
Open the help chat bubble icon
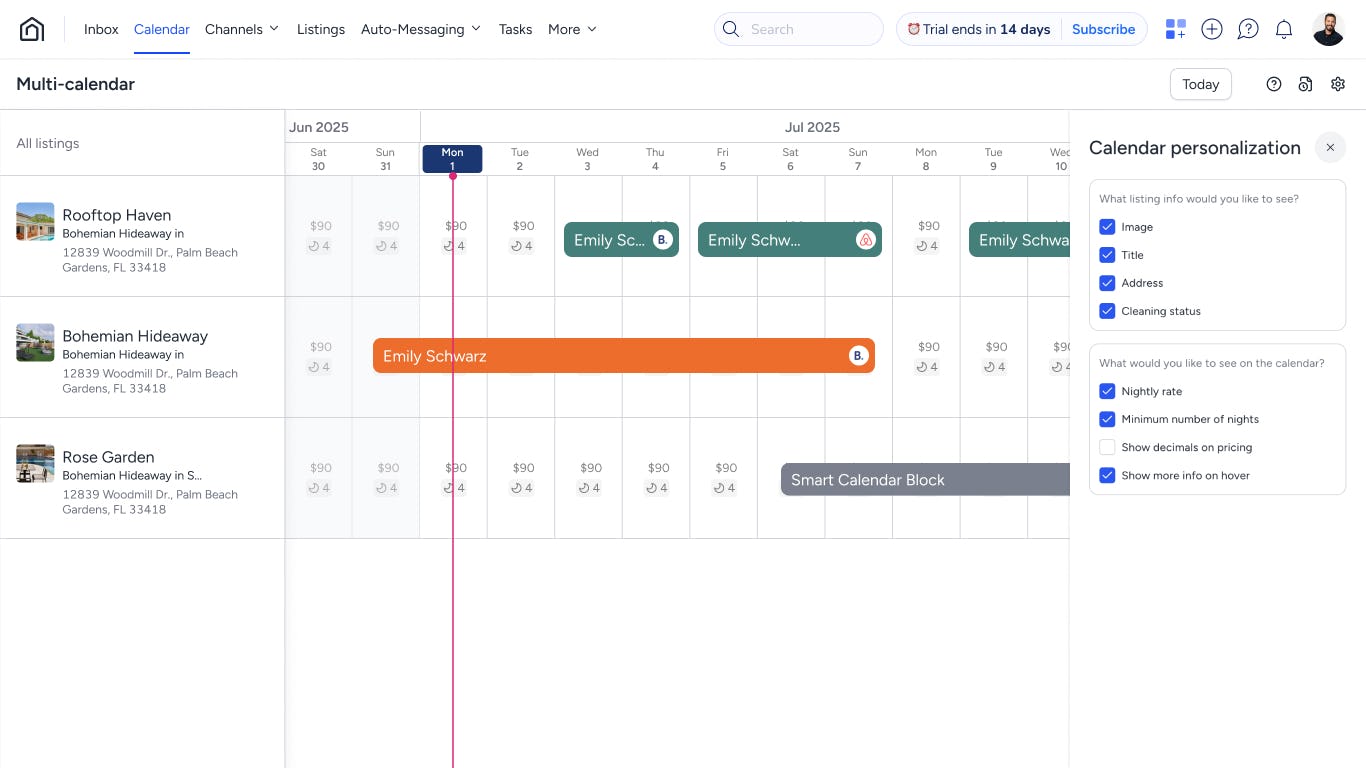1247,29
